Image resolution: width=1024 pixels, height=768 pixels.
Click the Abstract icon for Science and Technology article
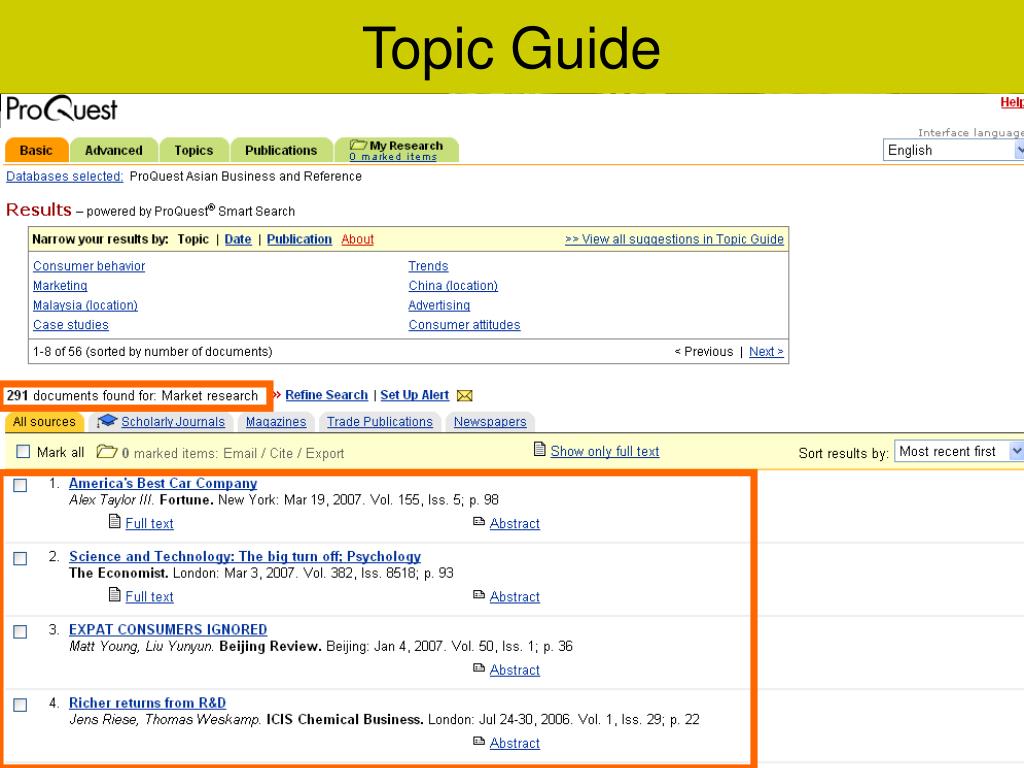point(479,595)
